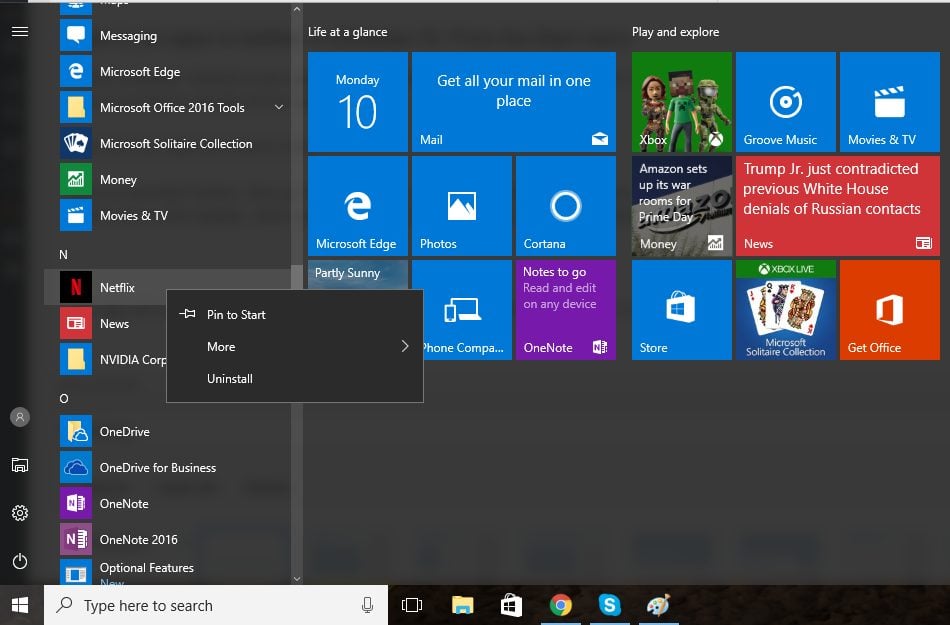Open the Xbox Live Solitaire Collection tile
The width and height of the screenshot is (950, 625).
click(x=786, y=310)
